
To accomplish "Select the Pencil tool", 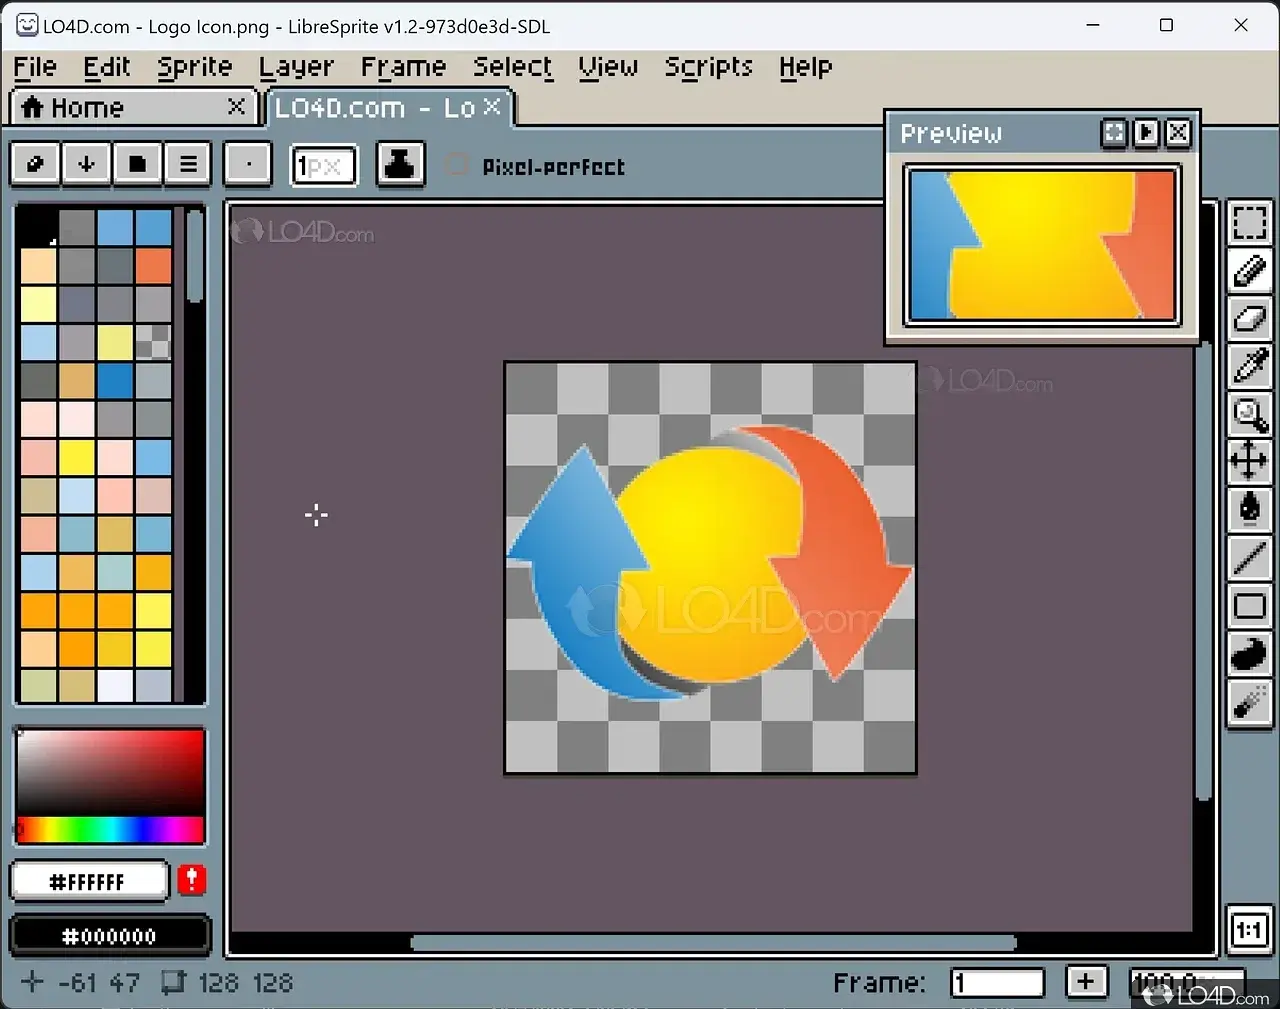I will click(1249, 271).
